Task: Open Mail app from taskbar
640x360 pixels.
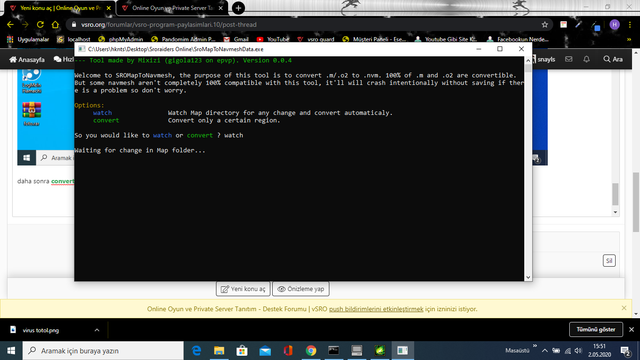Action: (x=265, y=351)
